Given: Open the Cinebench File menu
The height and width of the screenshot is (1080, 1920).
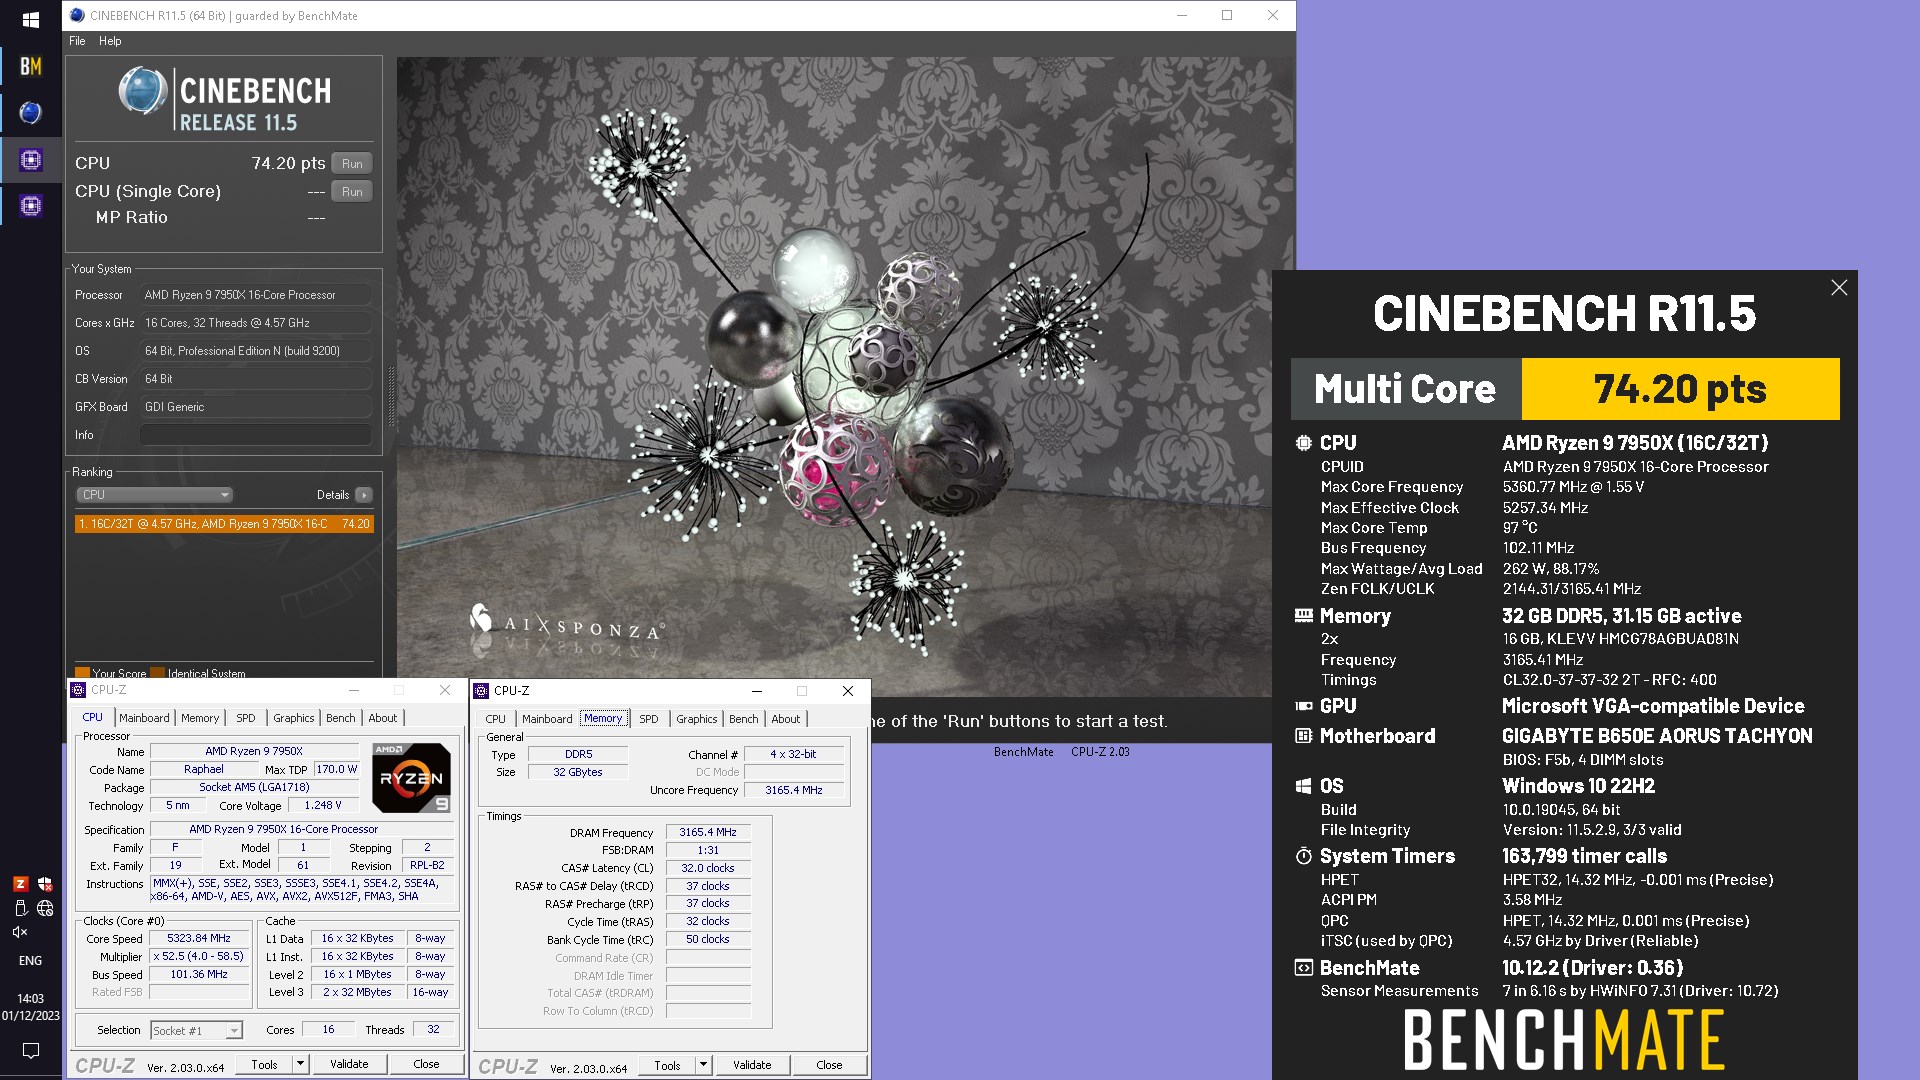Looking at the screenshot, I should click(77, 41).
